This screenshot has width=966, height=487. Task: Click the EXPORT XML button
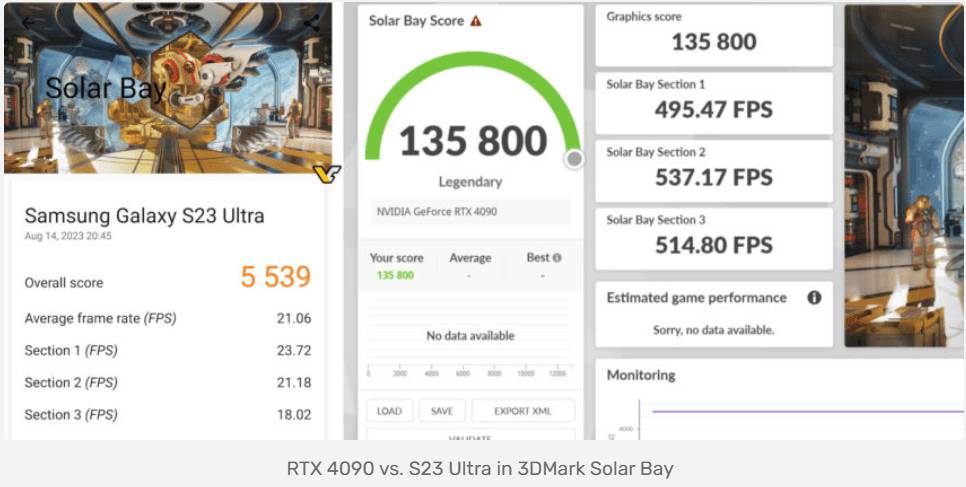[523, 411]
